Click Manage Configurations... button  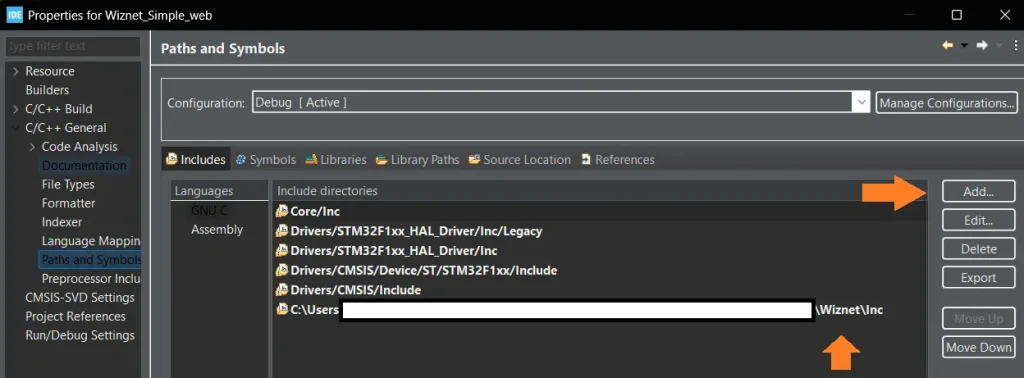(x=946, y=102)
